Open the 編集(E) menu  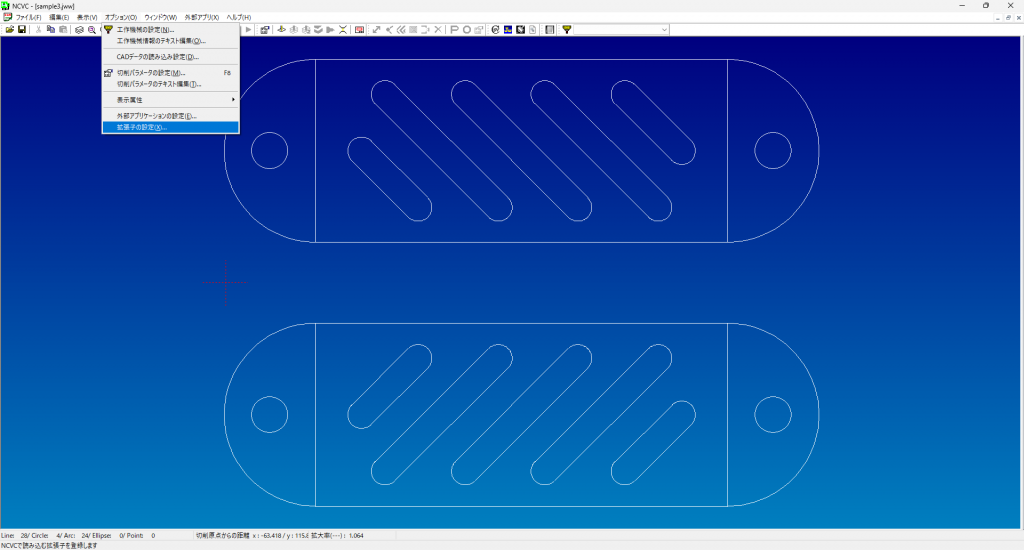(x=59, y=18)
